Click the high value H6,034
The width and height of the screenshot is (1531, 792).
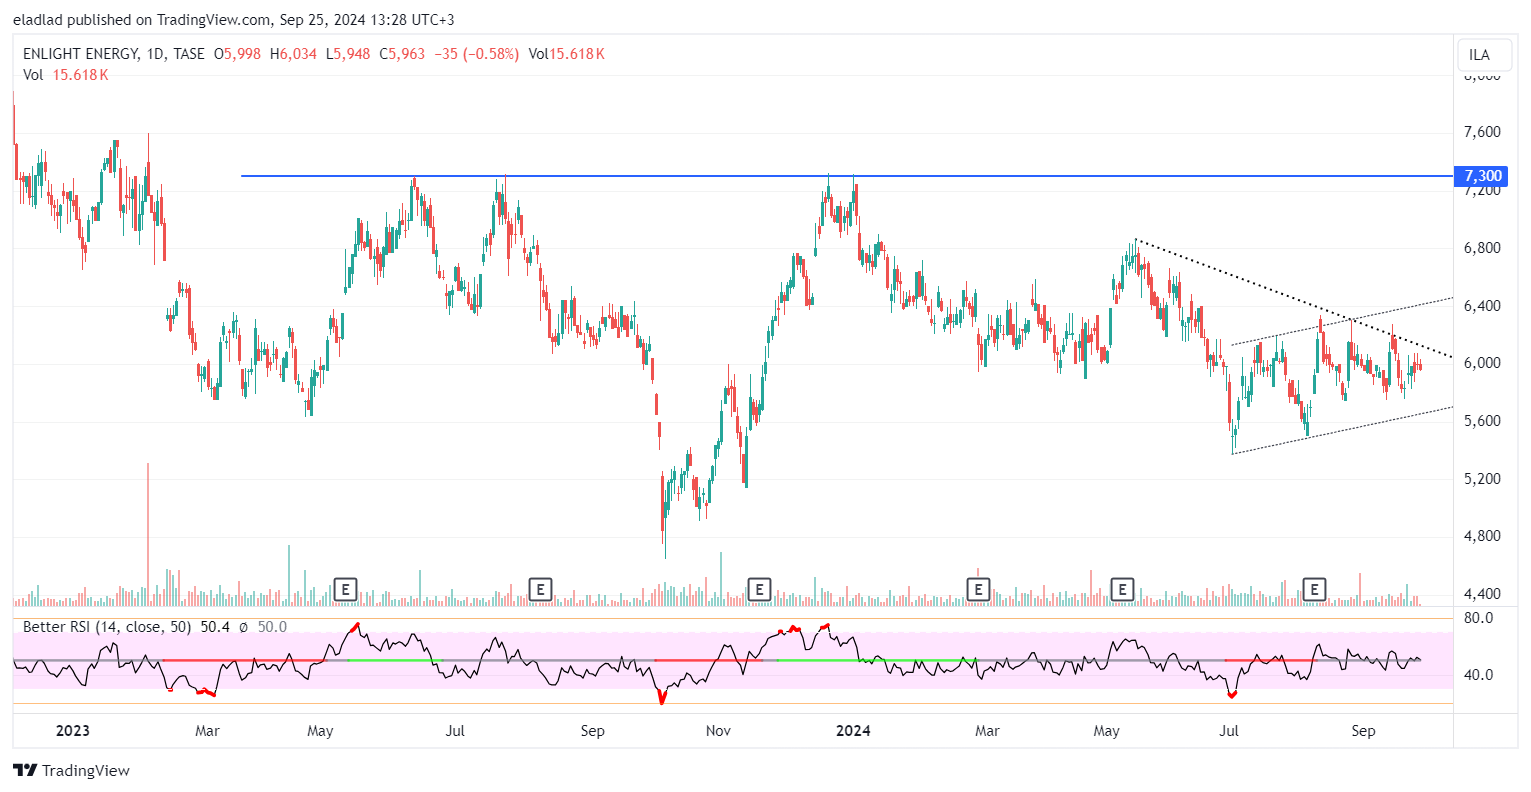(x=293, y=54)
